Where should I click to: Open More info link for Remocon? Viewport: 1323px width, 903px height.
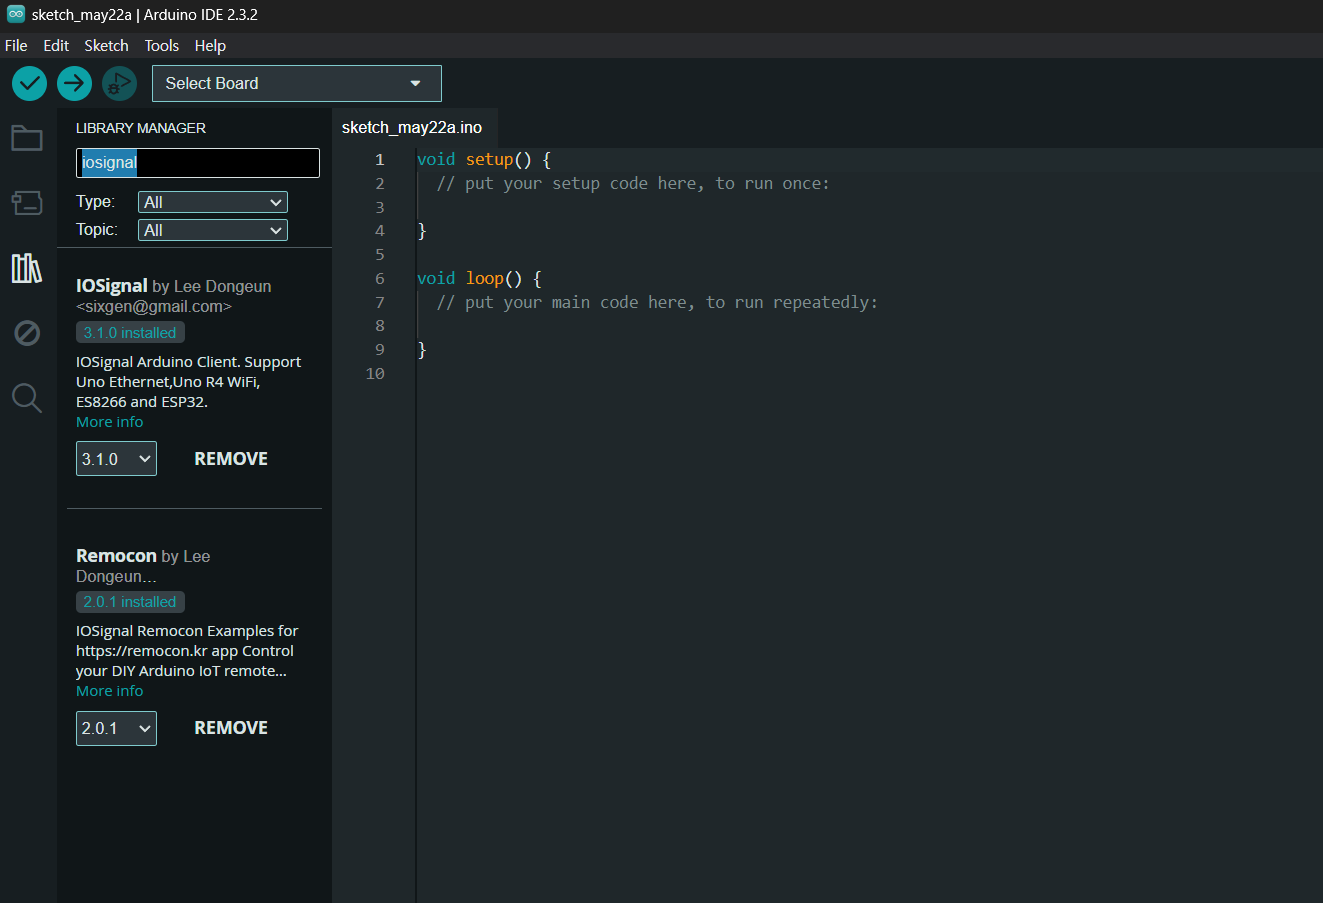point(110,691)
